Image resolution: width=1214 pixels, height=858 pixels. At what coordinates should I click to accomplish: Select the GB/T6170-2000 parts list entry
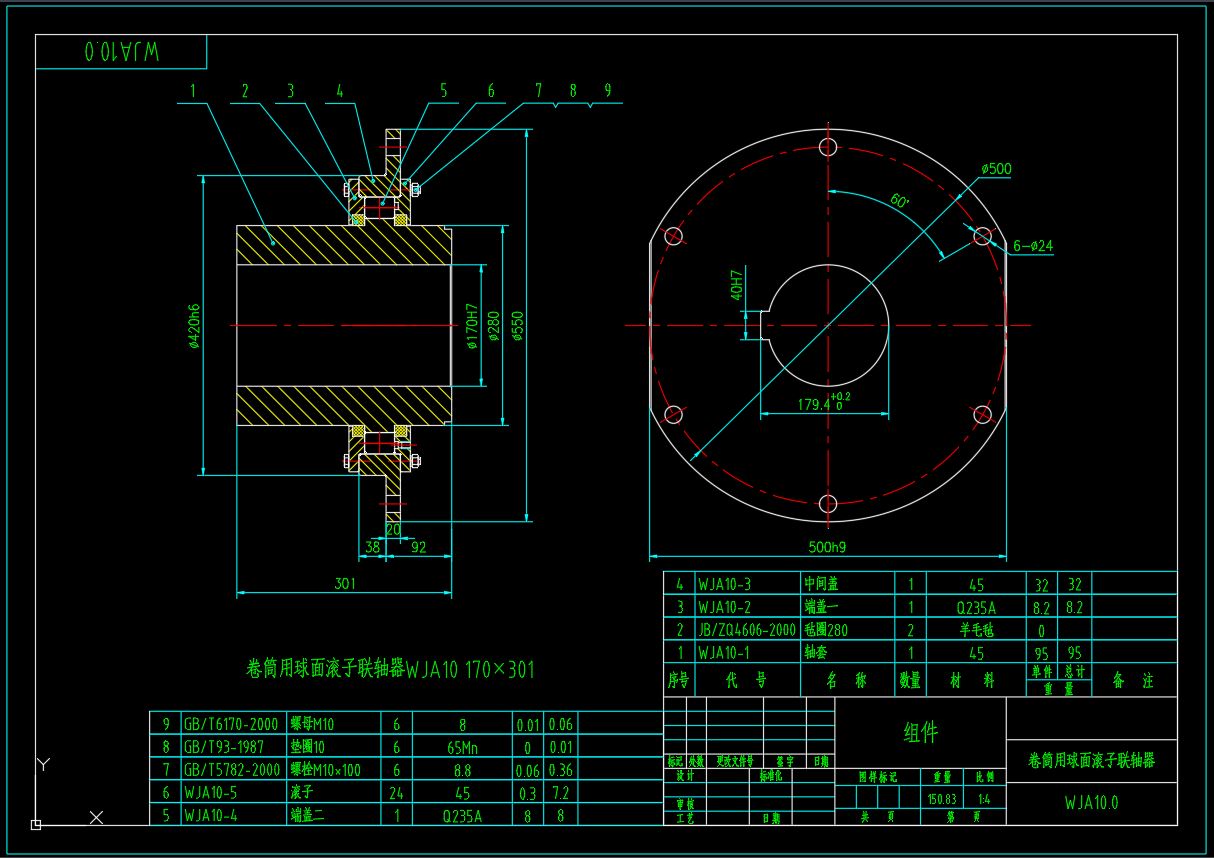(231, 724)
